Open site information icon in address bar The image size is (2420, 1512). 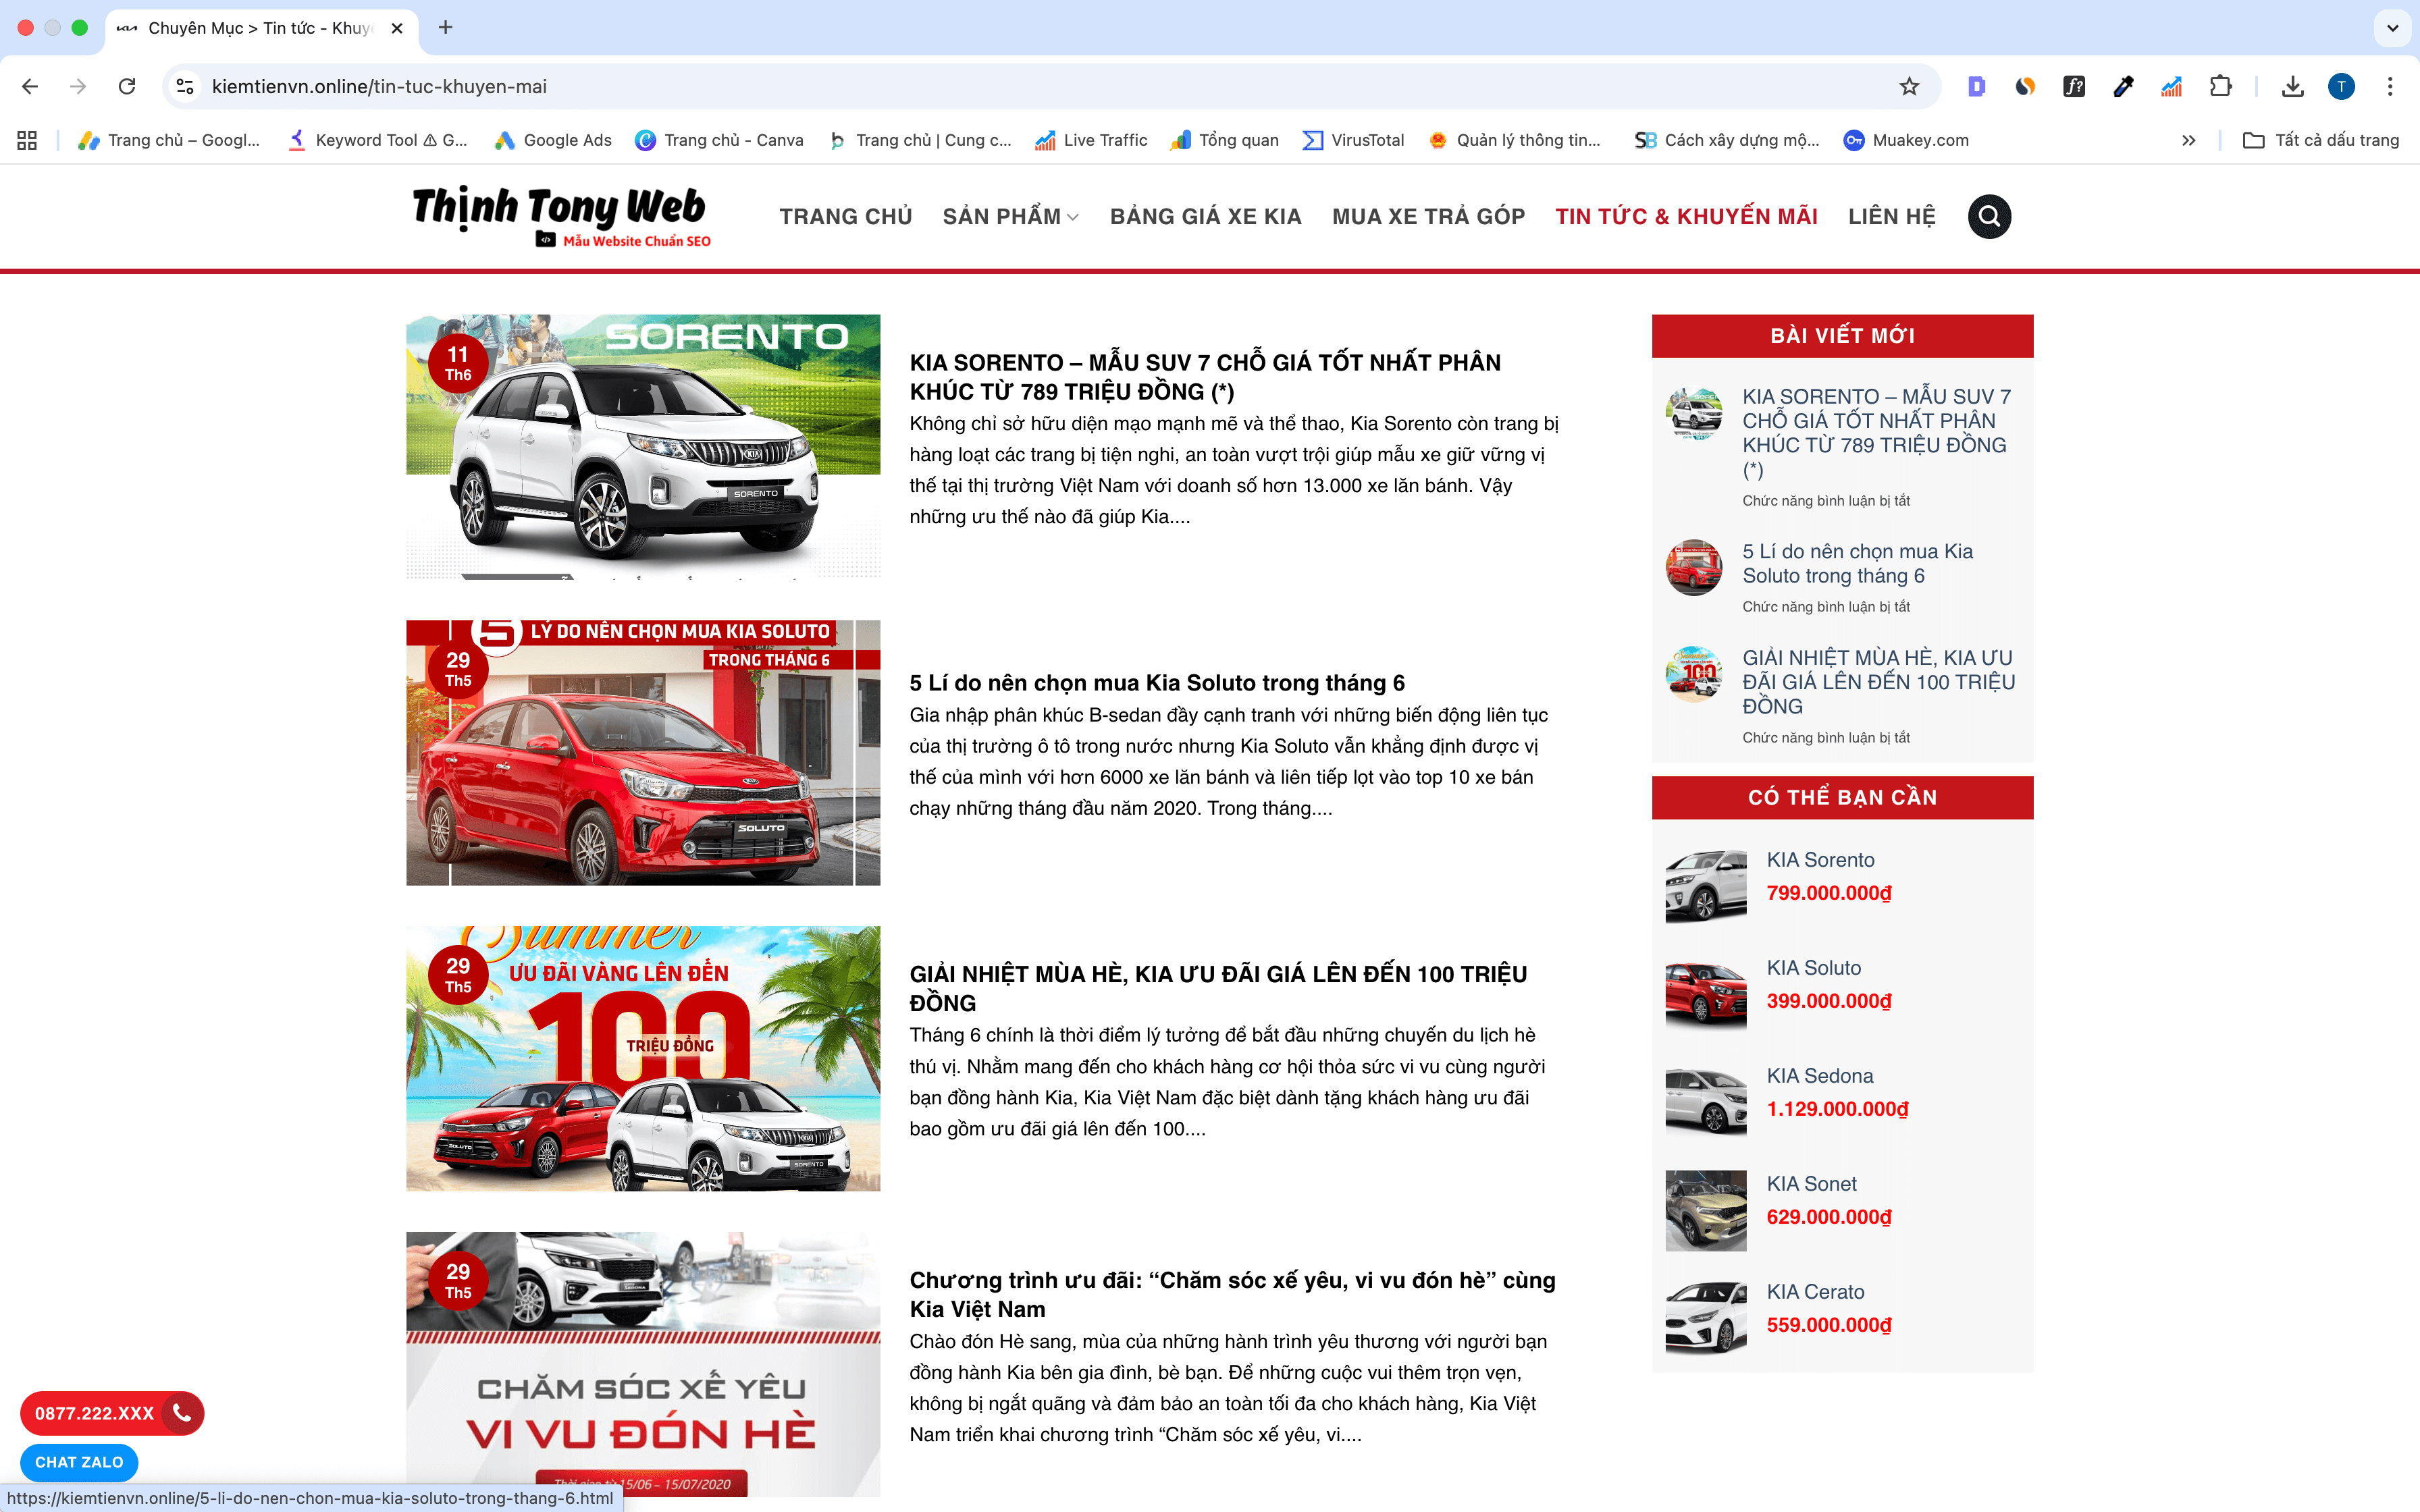(x=185, y=87)
